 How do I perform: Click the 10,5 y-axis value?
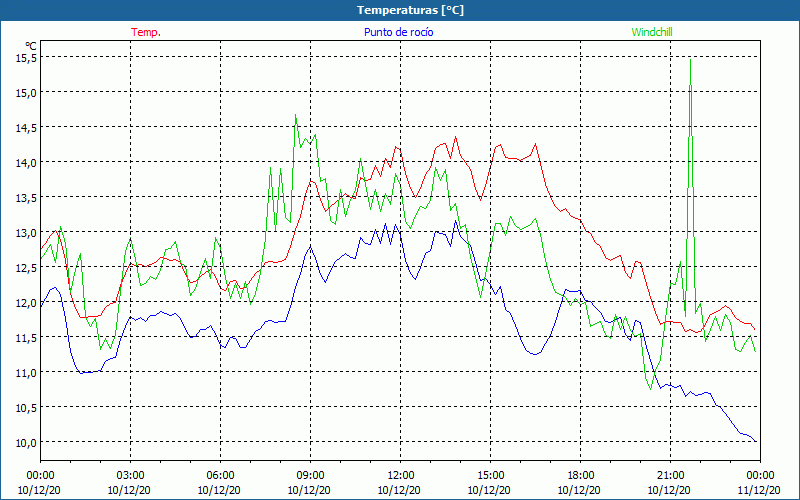(x=26, y=407)
